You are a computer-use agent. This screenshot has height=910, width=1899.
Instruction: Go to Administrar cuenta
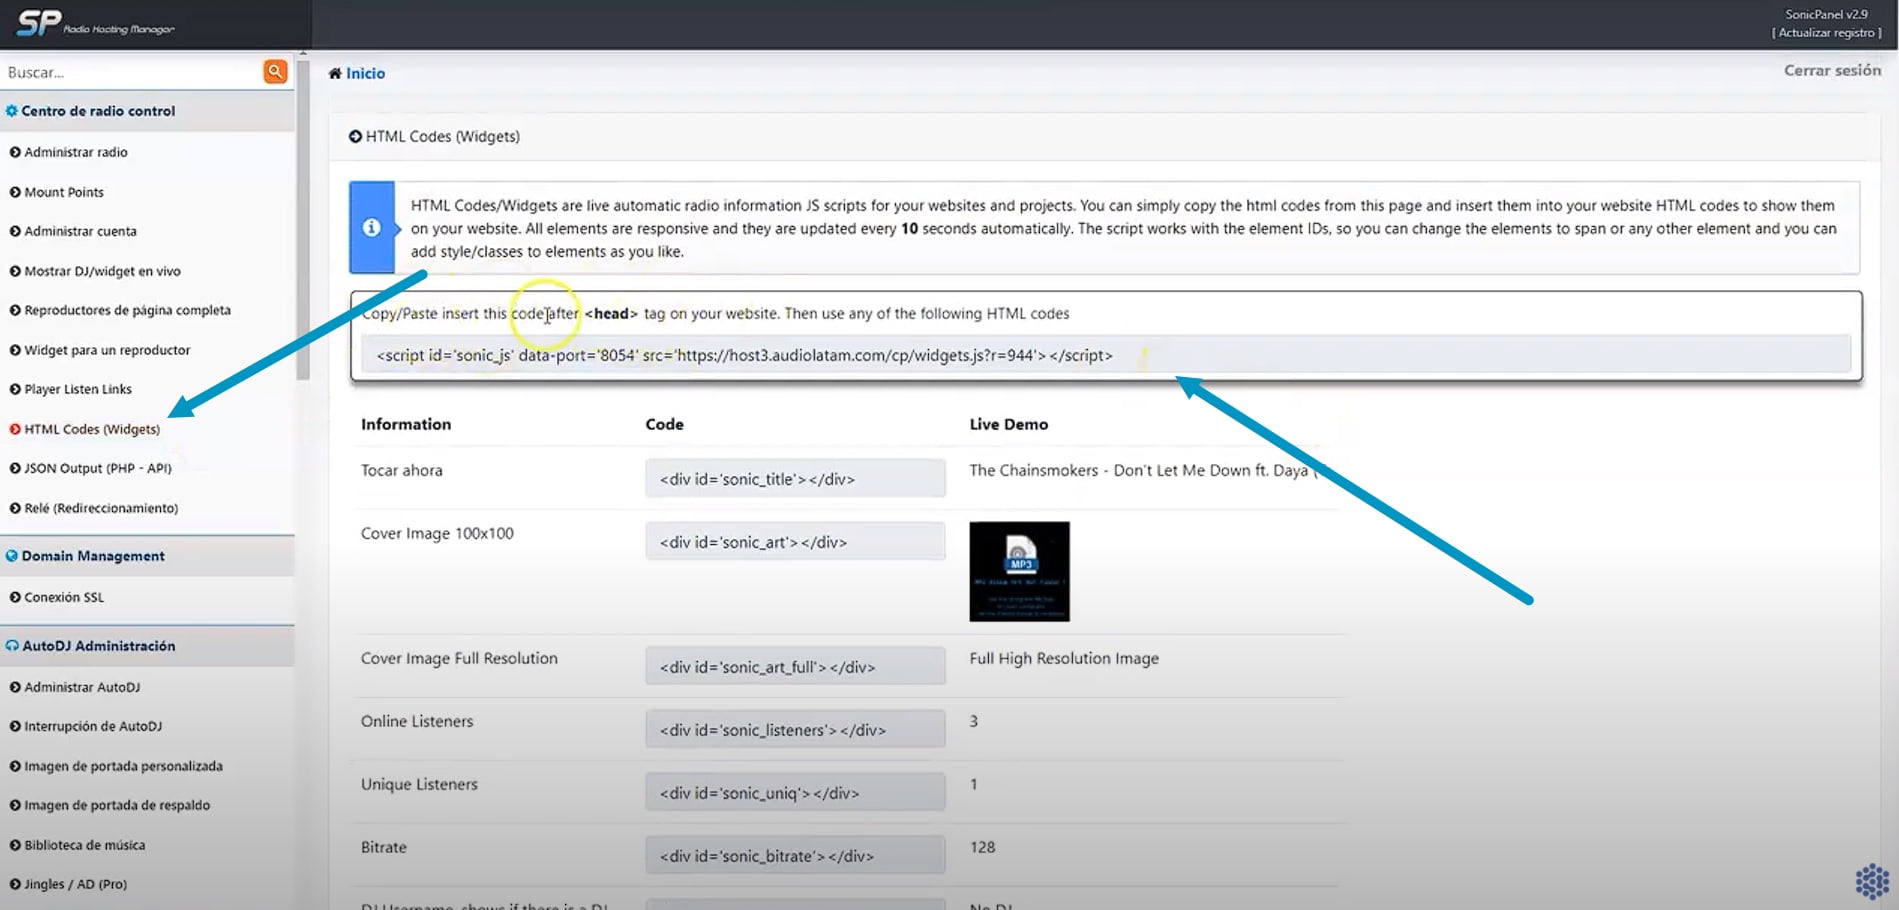[80, 231]
